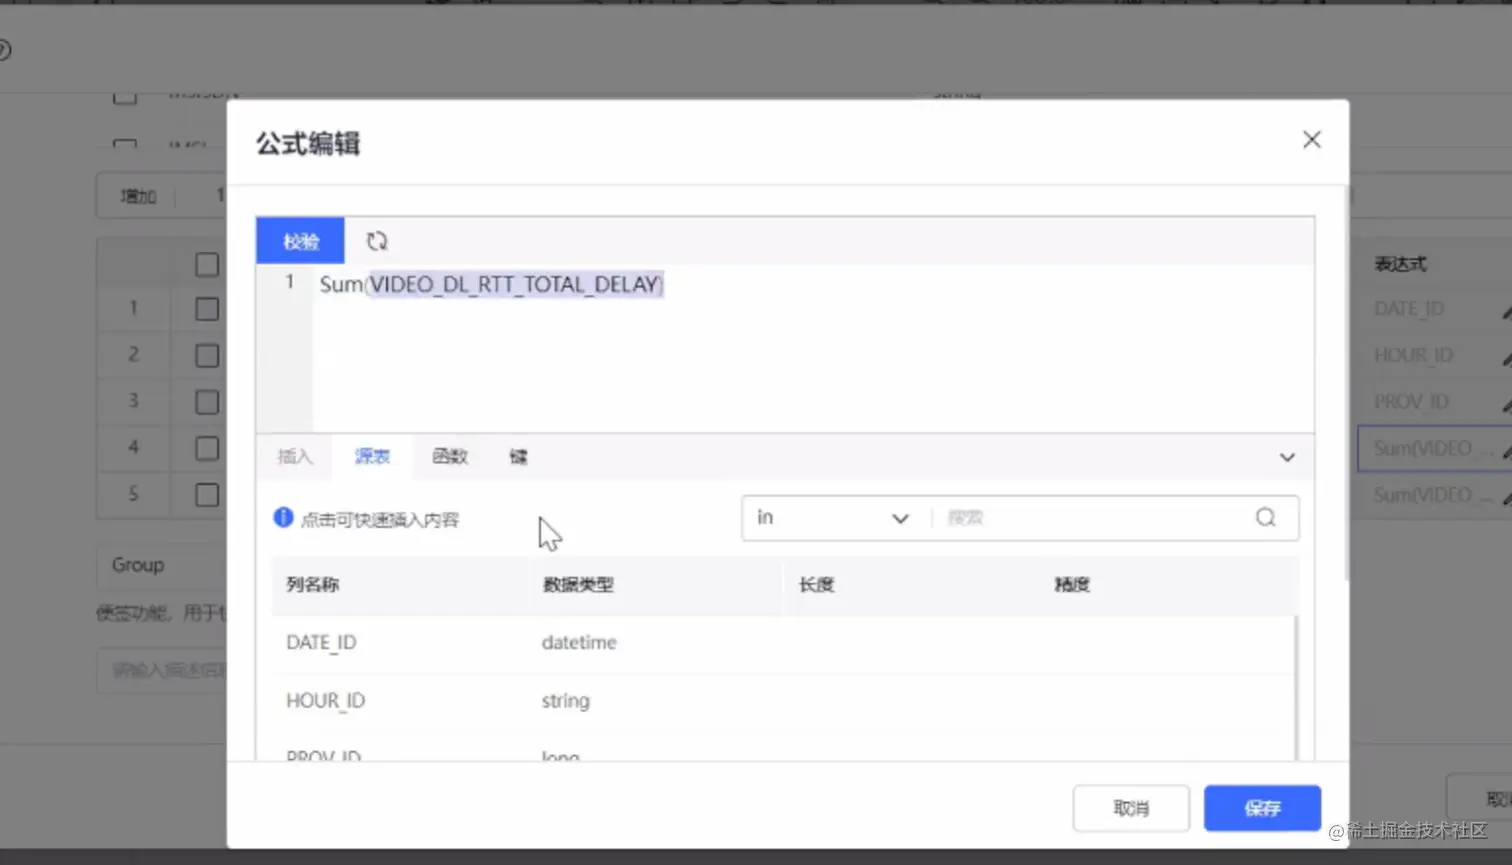Collapse the insert panel with the chevron

[1287, 457]
